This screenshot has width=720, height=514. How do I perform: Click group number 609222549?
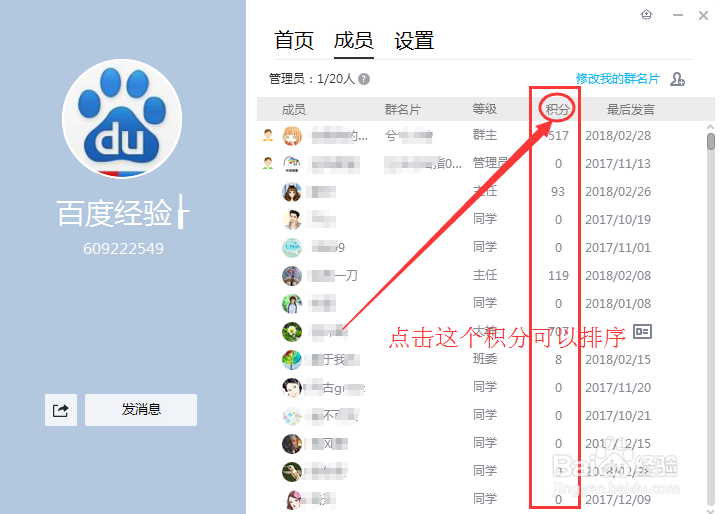click(x=123, y=249)
